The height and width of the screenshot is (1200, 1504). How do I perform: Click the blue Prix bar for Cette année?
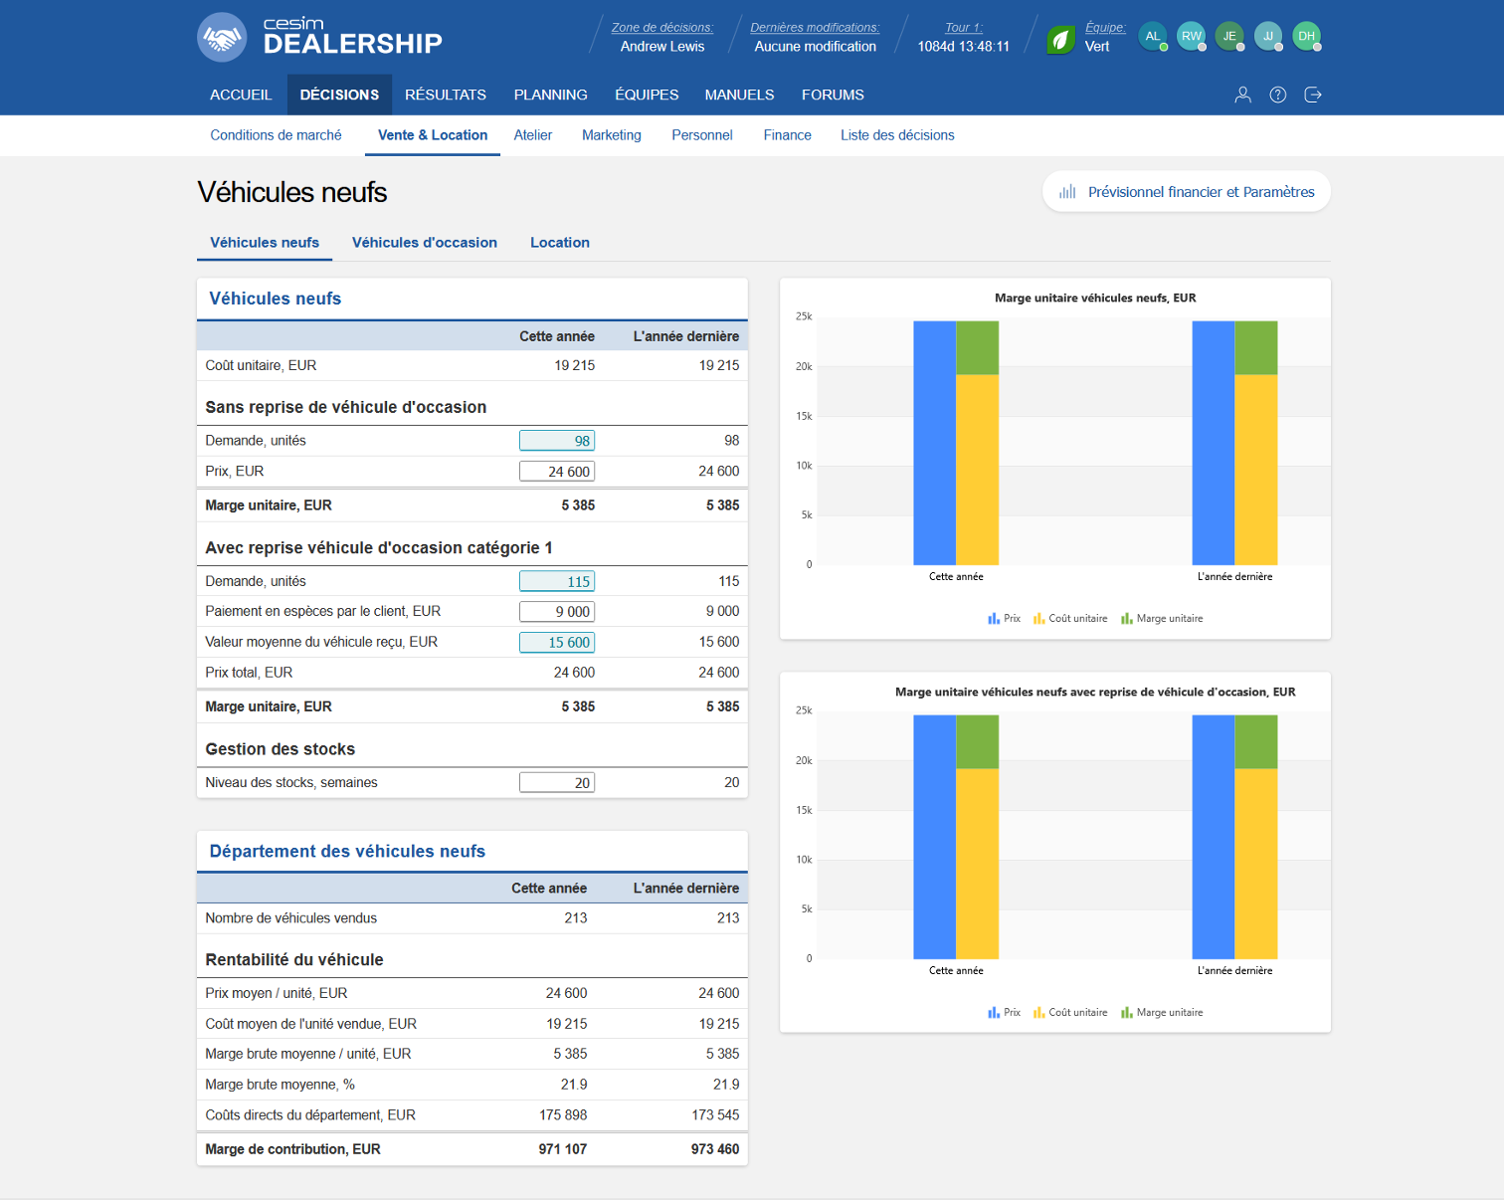934,443
